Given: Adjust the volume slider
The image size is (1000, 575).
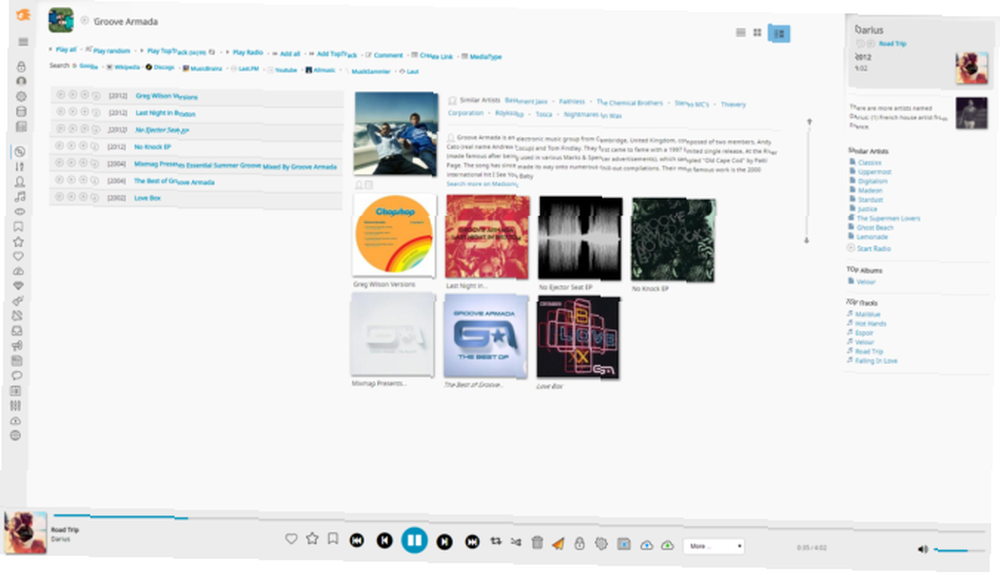Looking at the screenshot, I should (958, 550).
